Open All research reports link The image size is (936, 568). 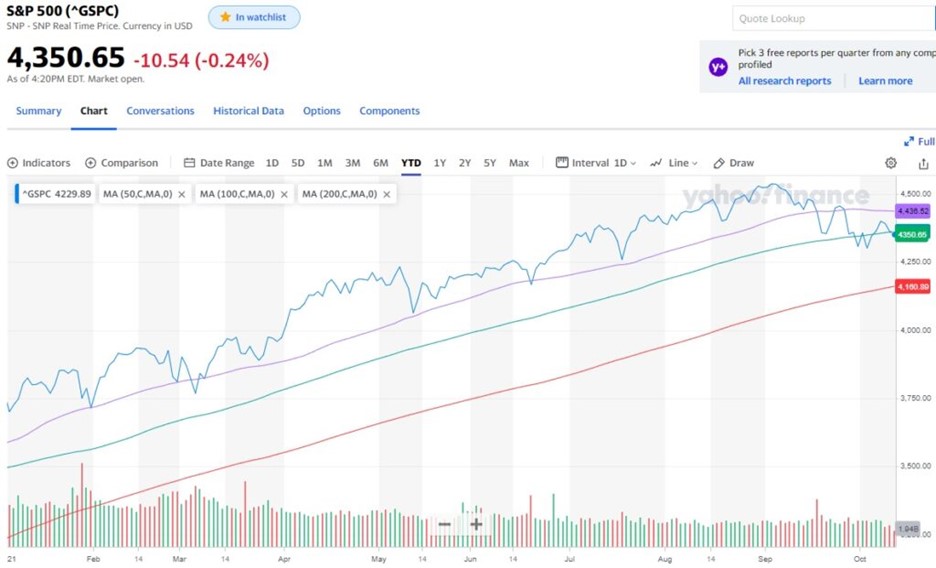784,81
